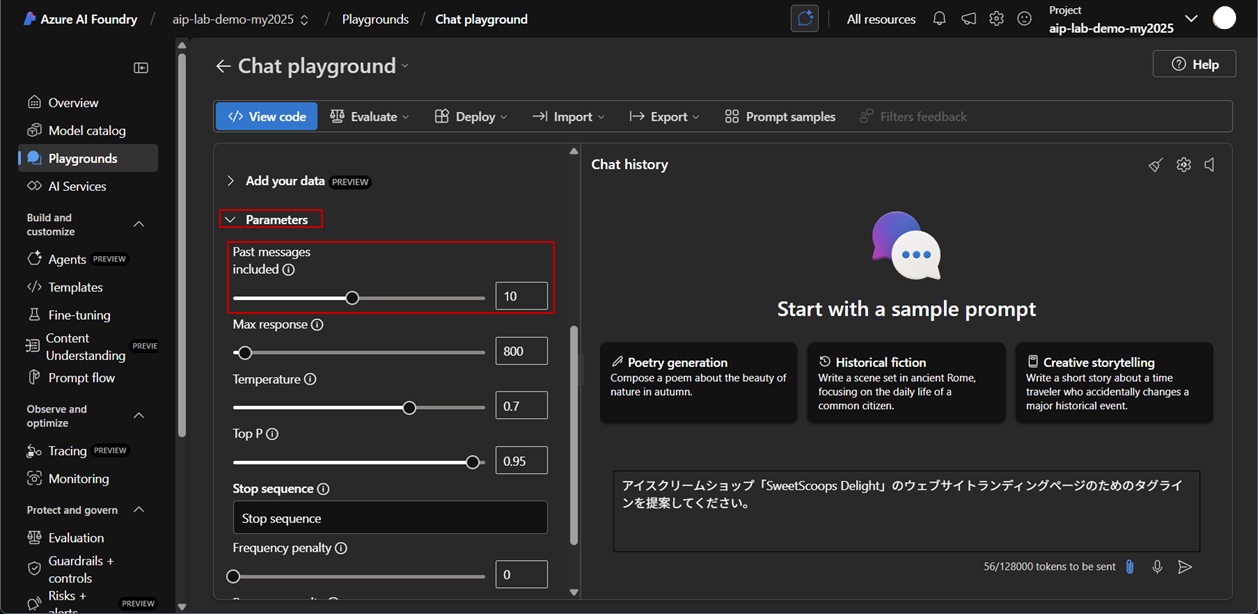Click the Max response value field showing 800
The height and width of the screenshot is (614, 1258).
click(522, 351)
